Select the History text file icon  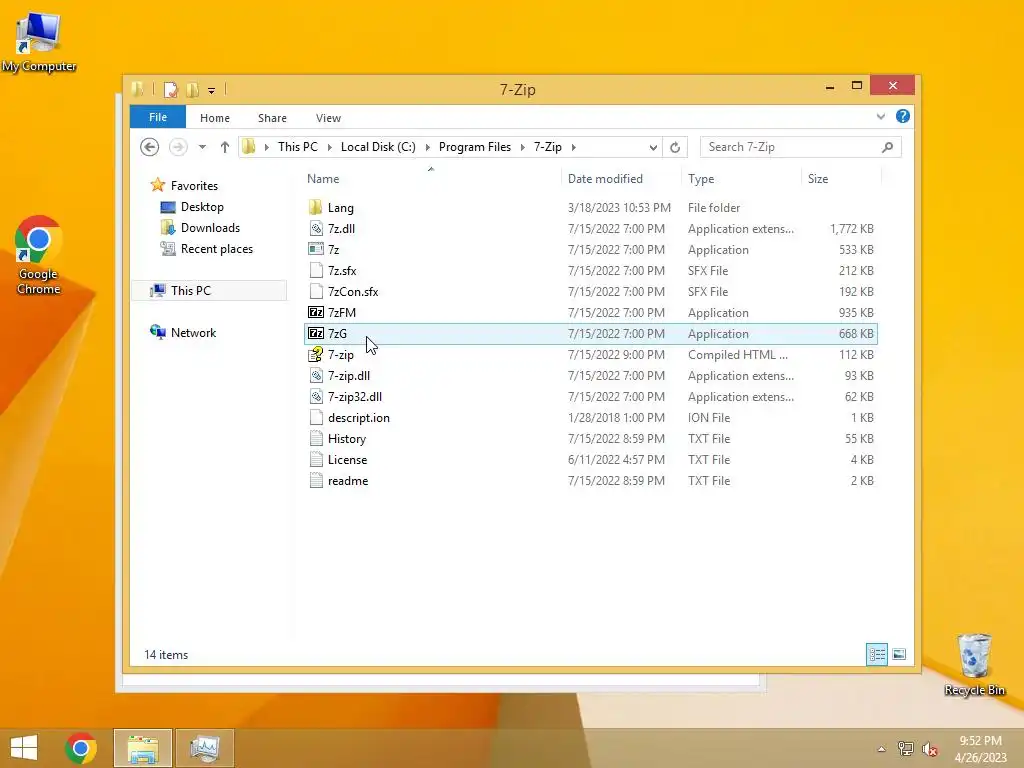click(x=315, y=438)
